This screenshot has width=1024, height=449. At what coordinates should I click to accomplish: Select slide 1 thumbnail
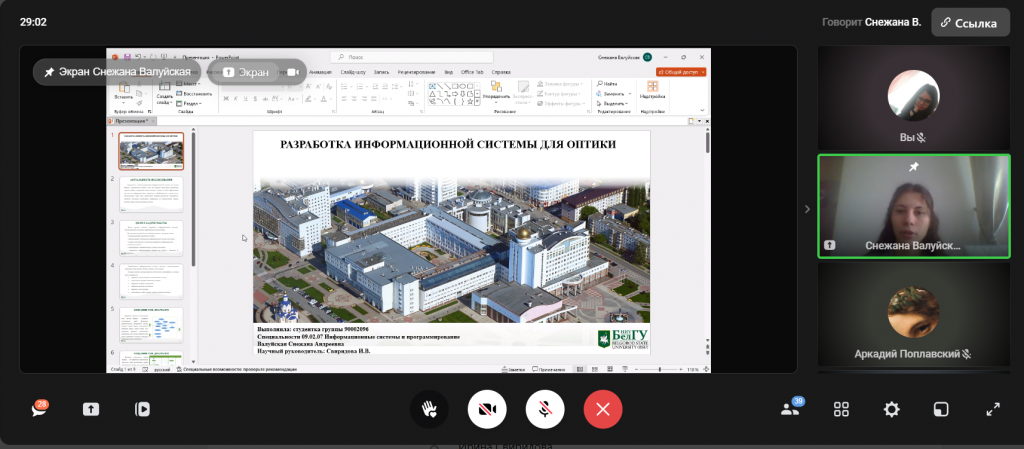tap(151, 151)
